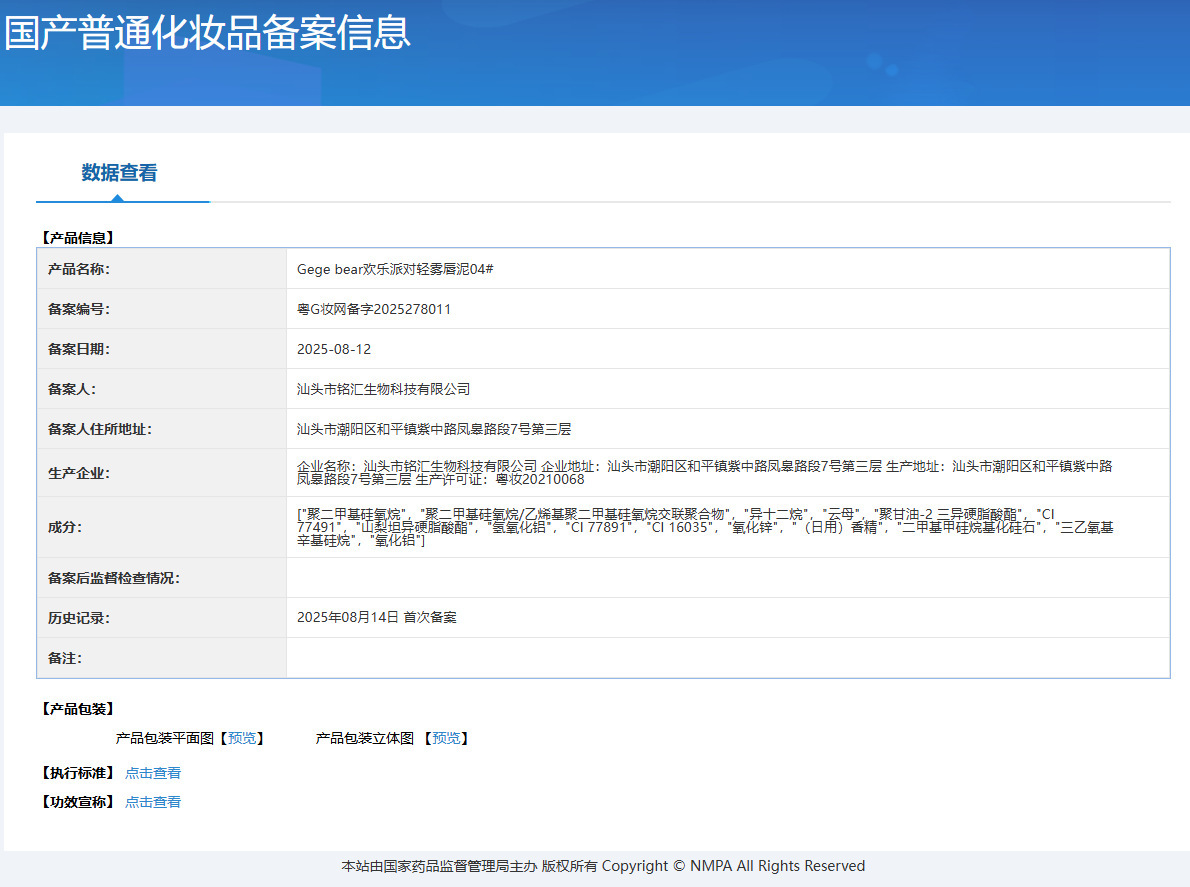This screenshot has width=1190, height=887.
Task: Click the 产品包装平面图 label
Action: click(165, 738)
